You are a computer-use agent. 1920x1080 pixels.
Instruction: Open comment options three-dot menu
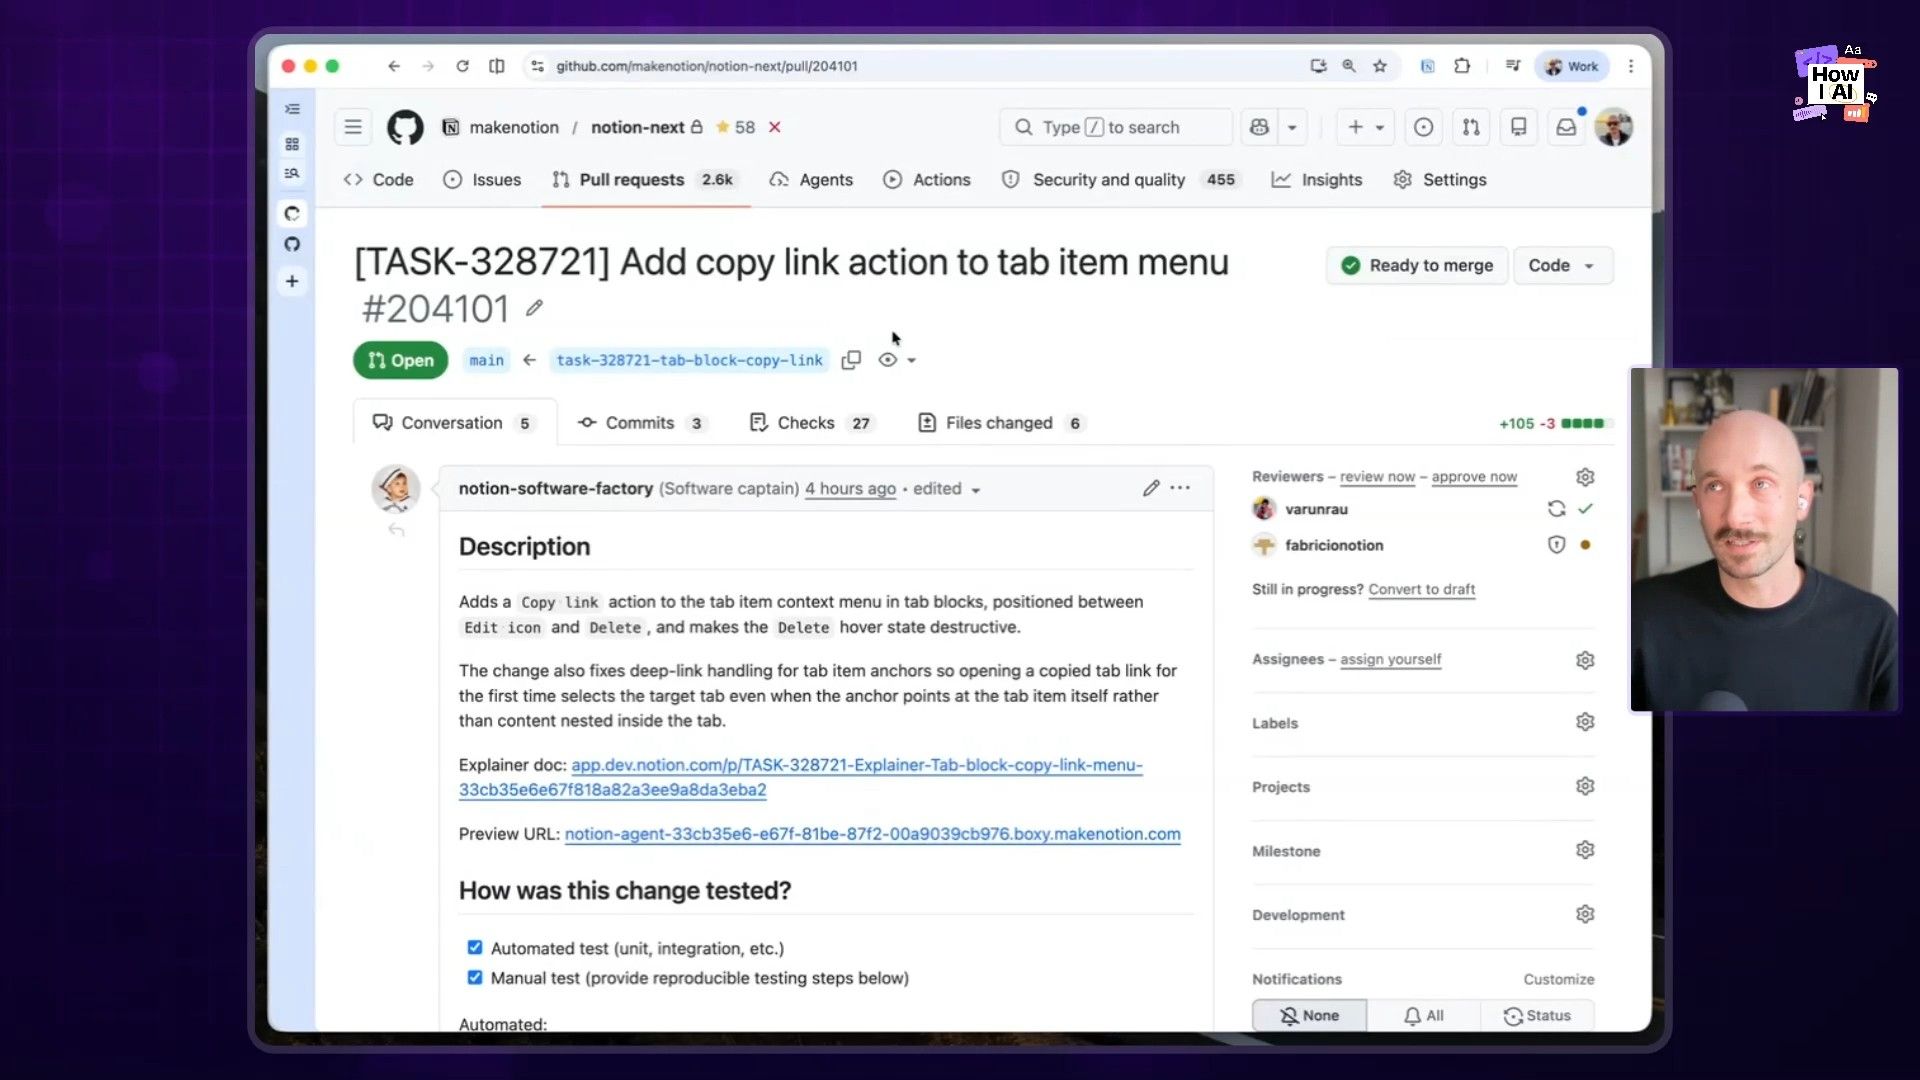[1180, 488]
